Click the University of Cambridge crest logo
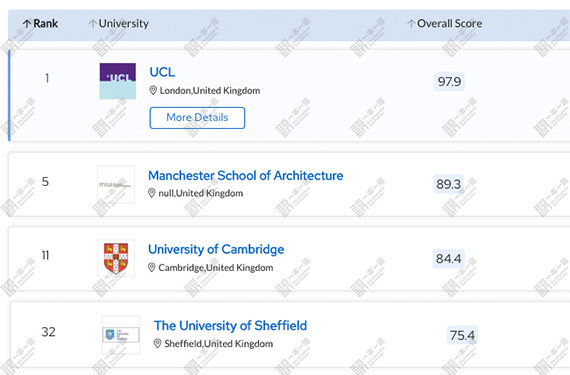The image size is (570, 375). click(x=116, y=258)
